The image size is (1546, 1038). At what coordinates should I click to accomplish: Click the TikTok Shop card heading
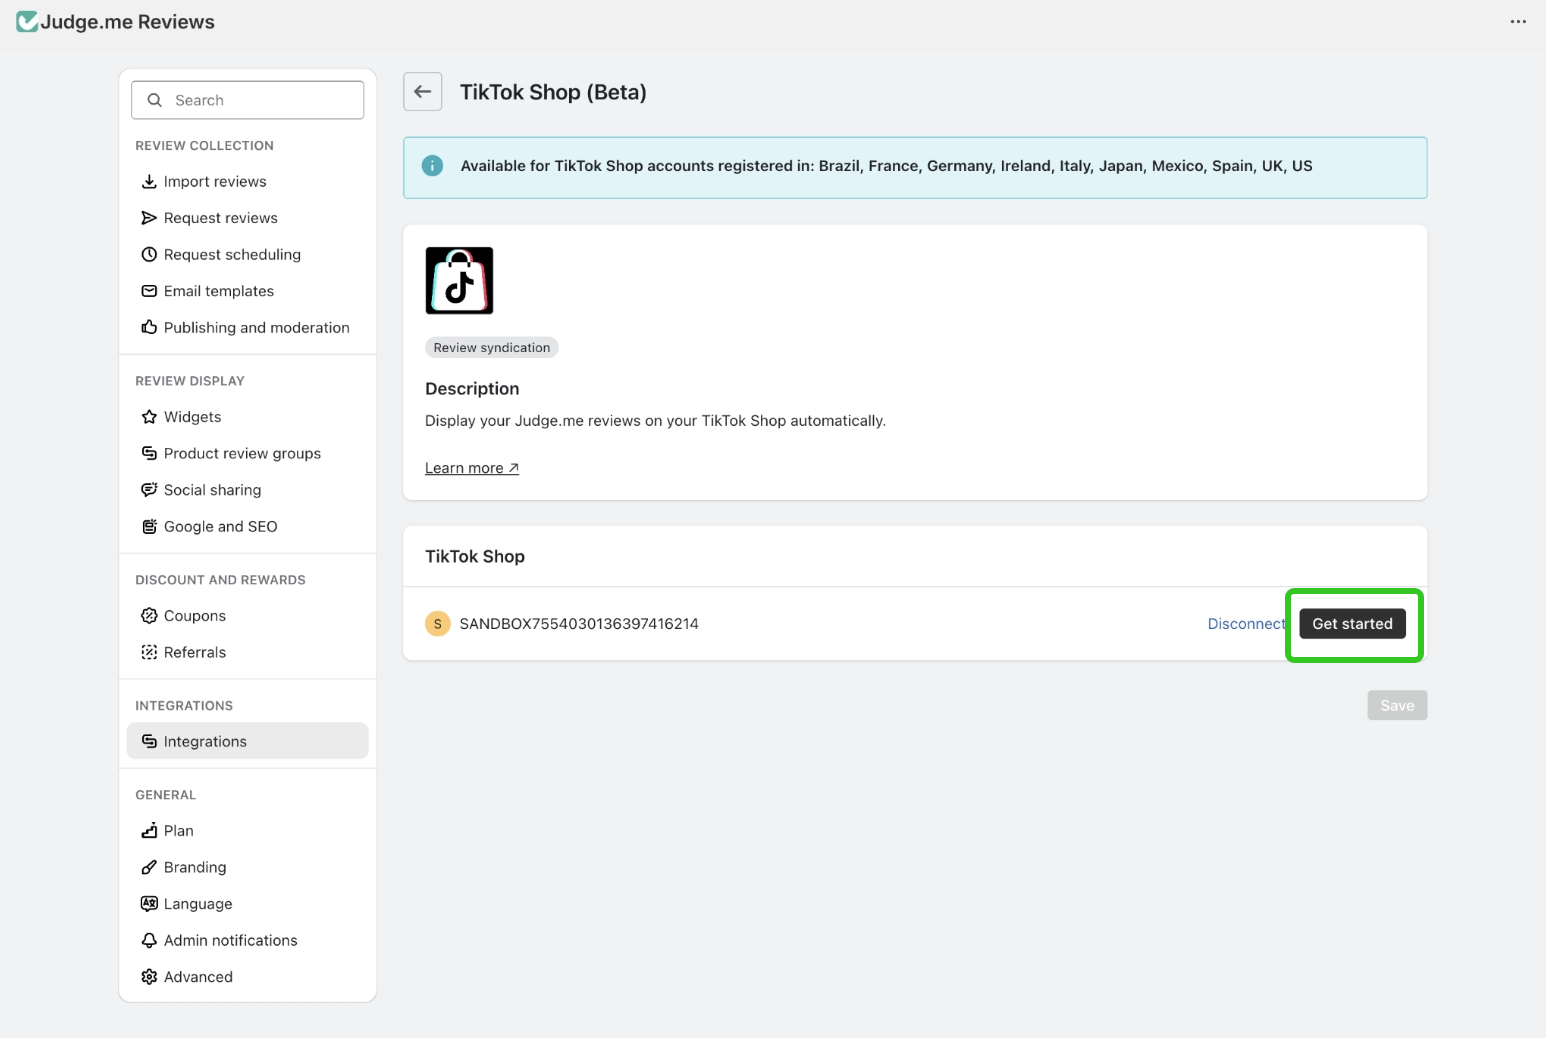click(475, 557)
